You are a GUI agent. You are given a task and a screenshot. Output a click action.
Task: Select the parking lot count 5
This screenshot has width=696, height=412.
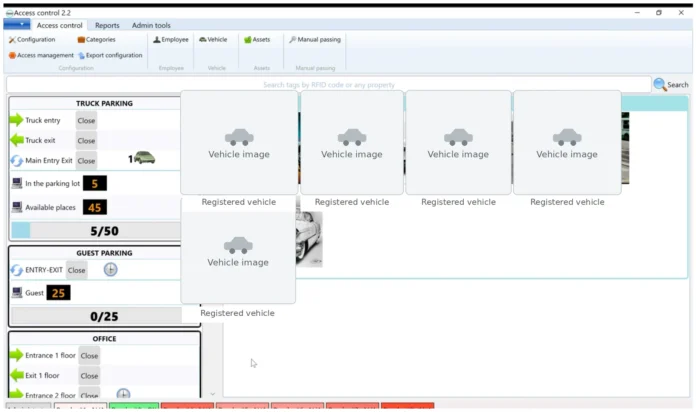(x=95, y=183)
